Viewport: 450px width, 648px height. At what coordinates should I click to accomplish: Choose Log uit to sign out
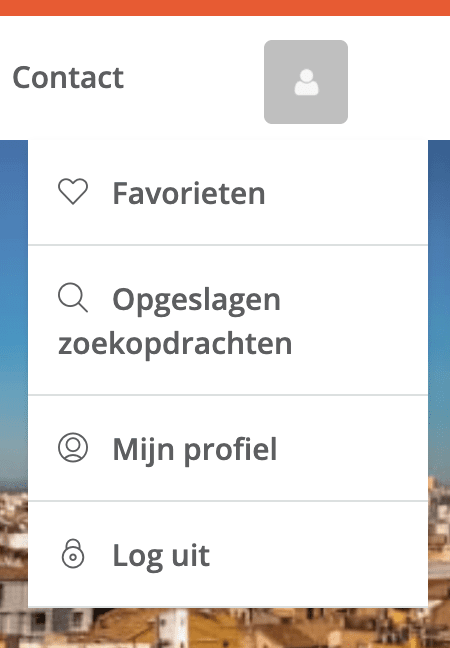[x=228, y=554]
